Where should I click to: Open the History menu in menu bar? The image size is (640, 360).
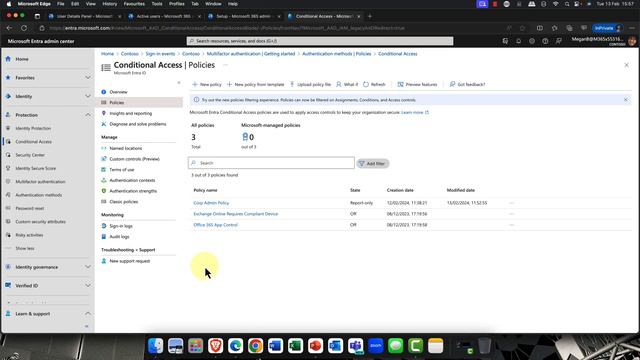(x=109, y=4)
